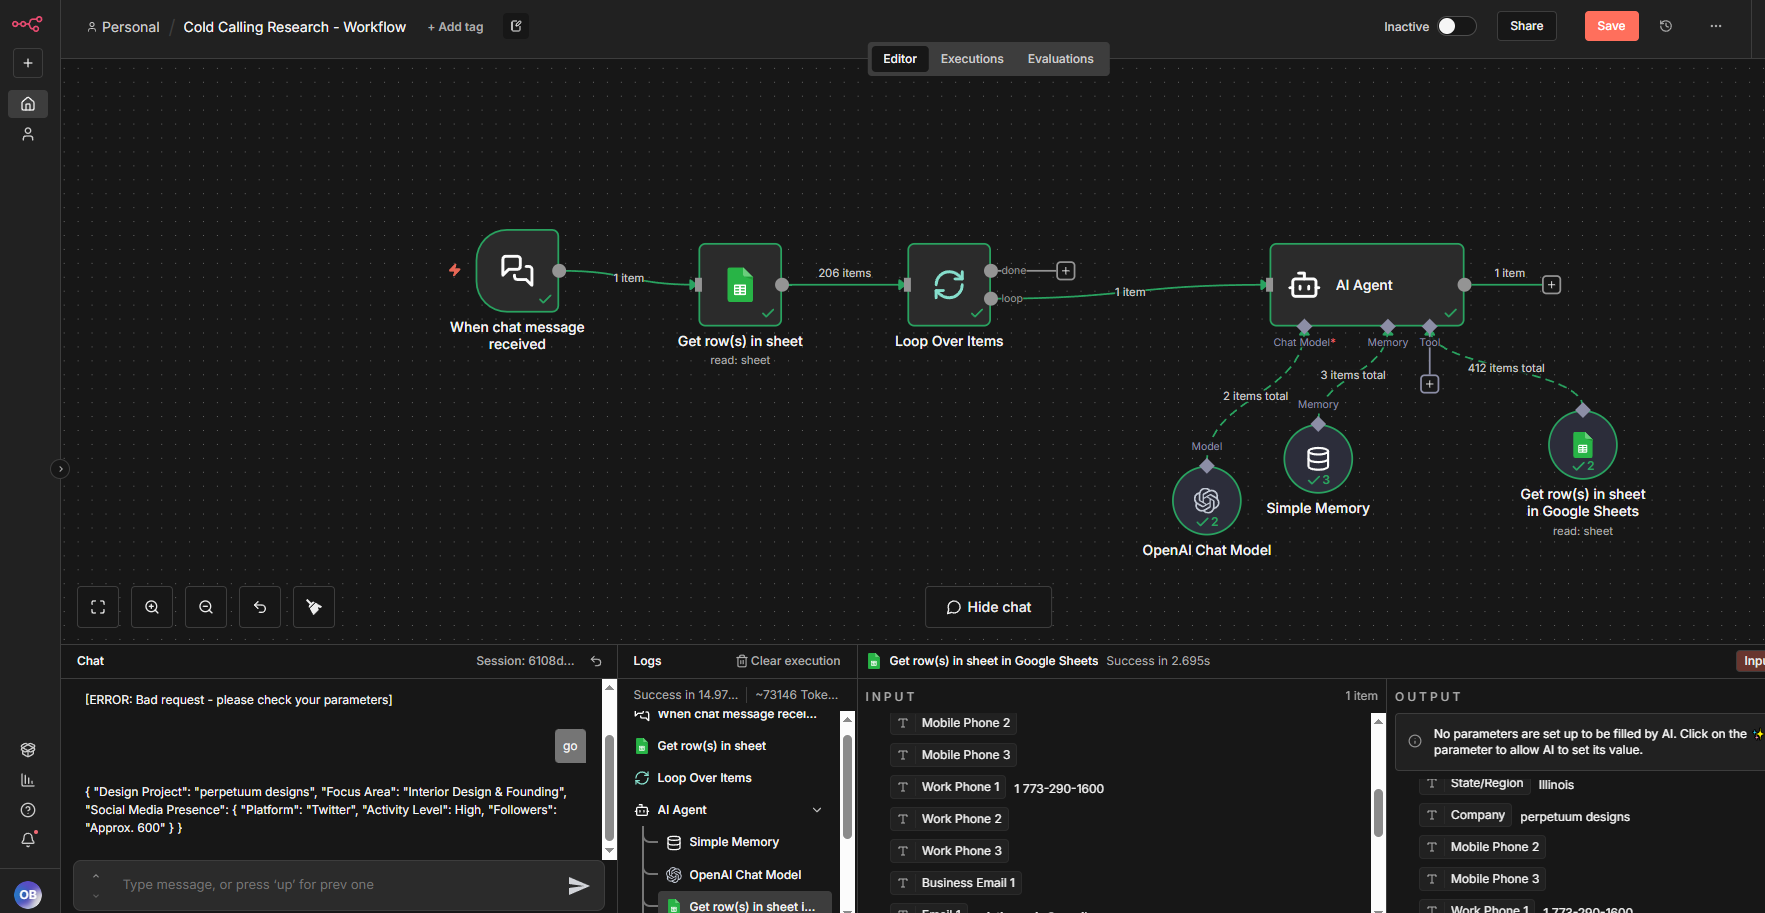Switch to the Executions tab
Image resolution: width=1765 pixels, height=913 pixels.
(971, 59)
